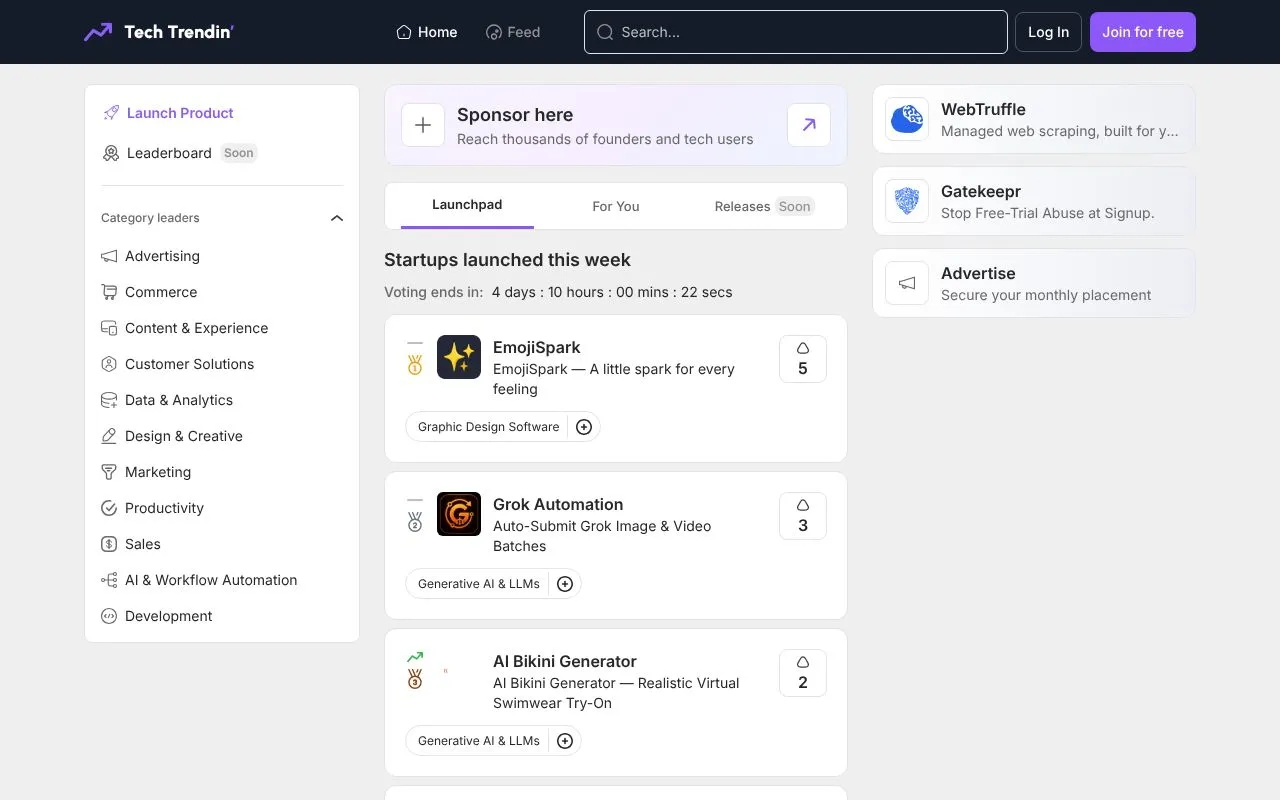Click the Grok Automation app icon
Image resolution: width=1280 pixels, height=800 pixels.
click(459, 514)
